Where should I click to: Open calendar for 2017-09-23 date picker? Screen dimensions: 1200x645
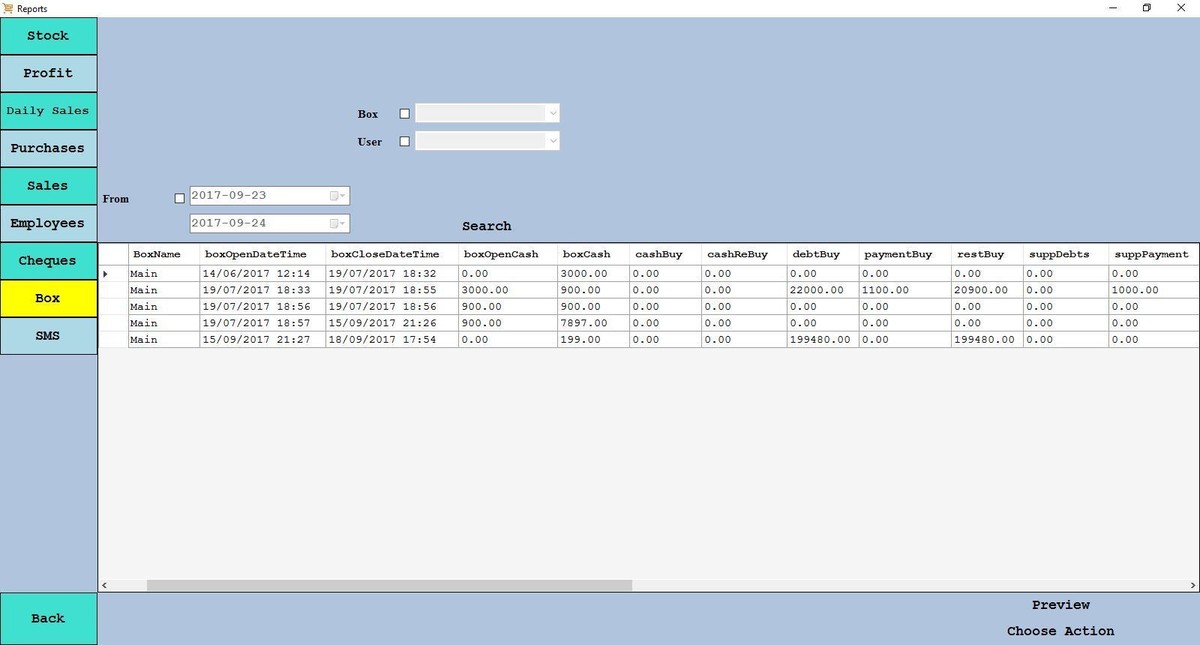click(338, 196)
